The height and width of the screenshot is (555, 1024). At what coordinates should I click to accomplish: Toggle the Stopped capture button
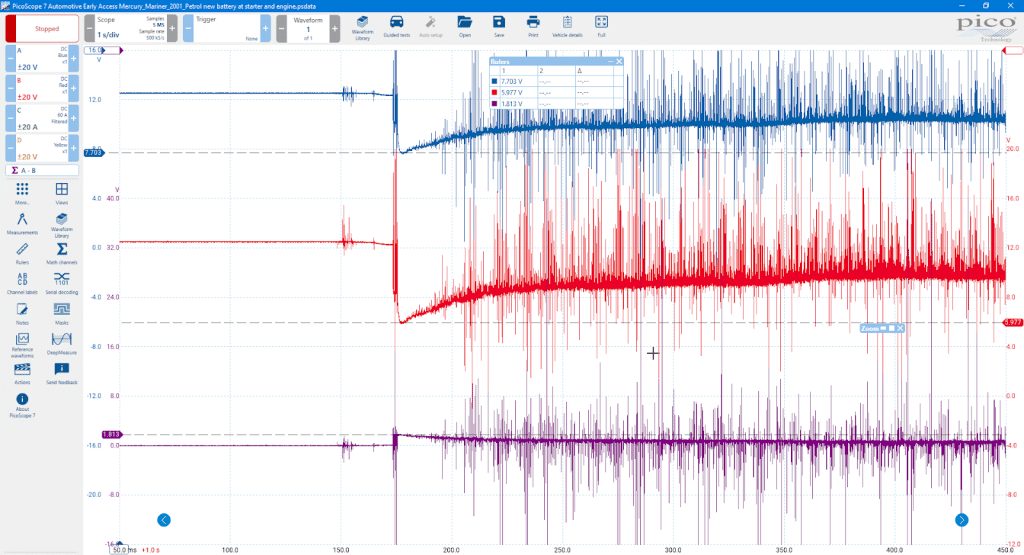[42, 29]
